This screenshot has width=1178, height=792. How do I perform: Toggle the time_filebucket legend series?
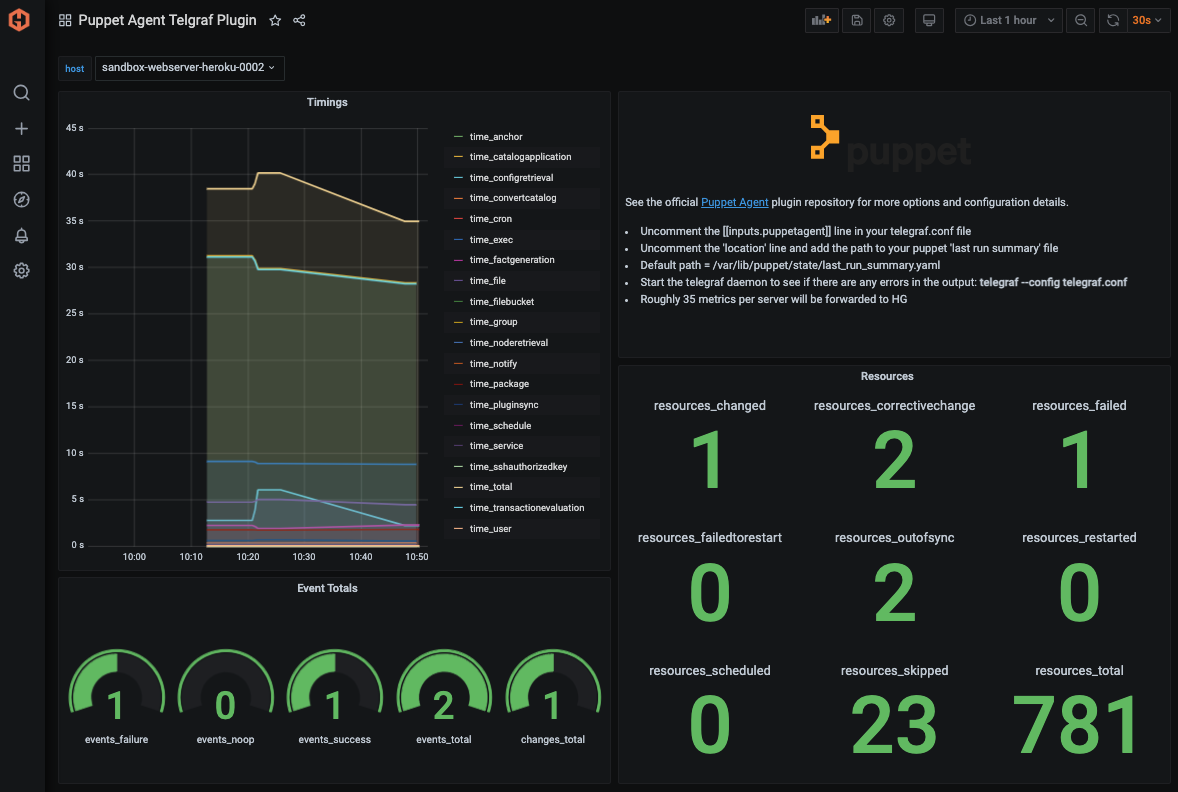tap(502, 302)
